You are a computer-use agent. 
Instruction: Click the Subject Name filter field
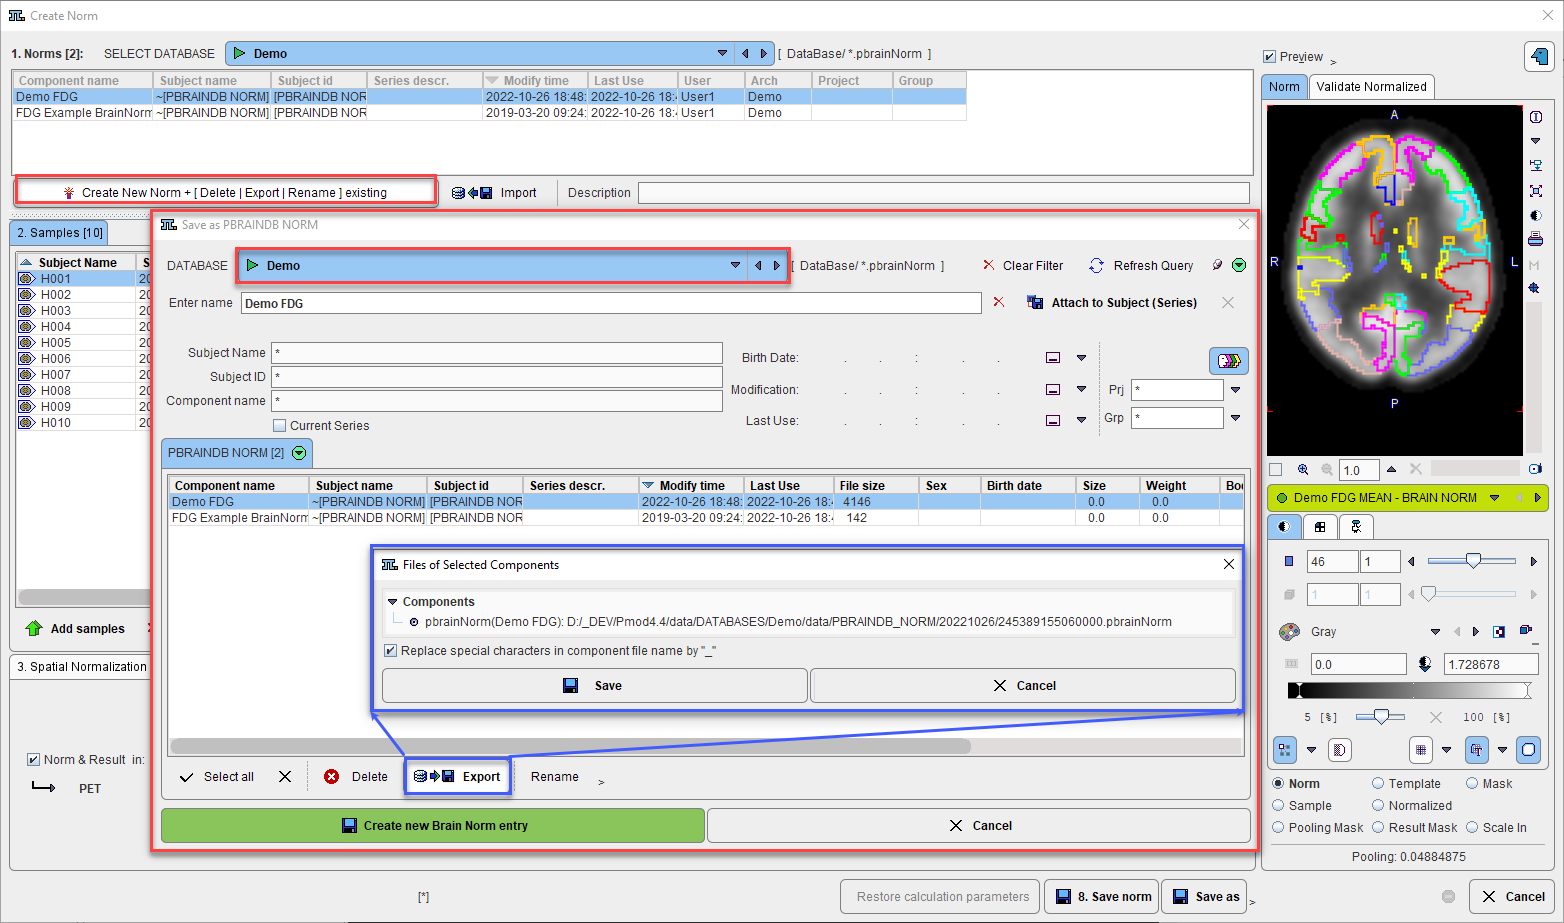(497, 353)
